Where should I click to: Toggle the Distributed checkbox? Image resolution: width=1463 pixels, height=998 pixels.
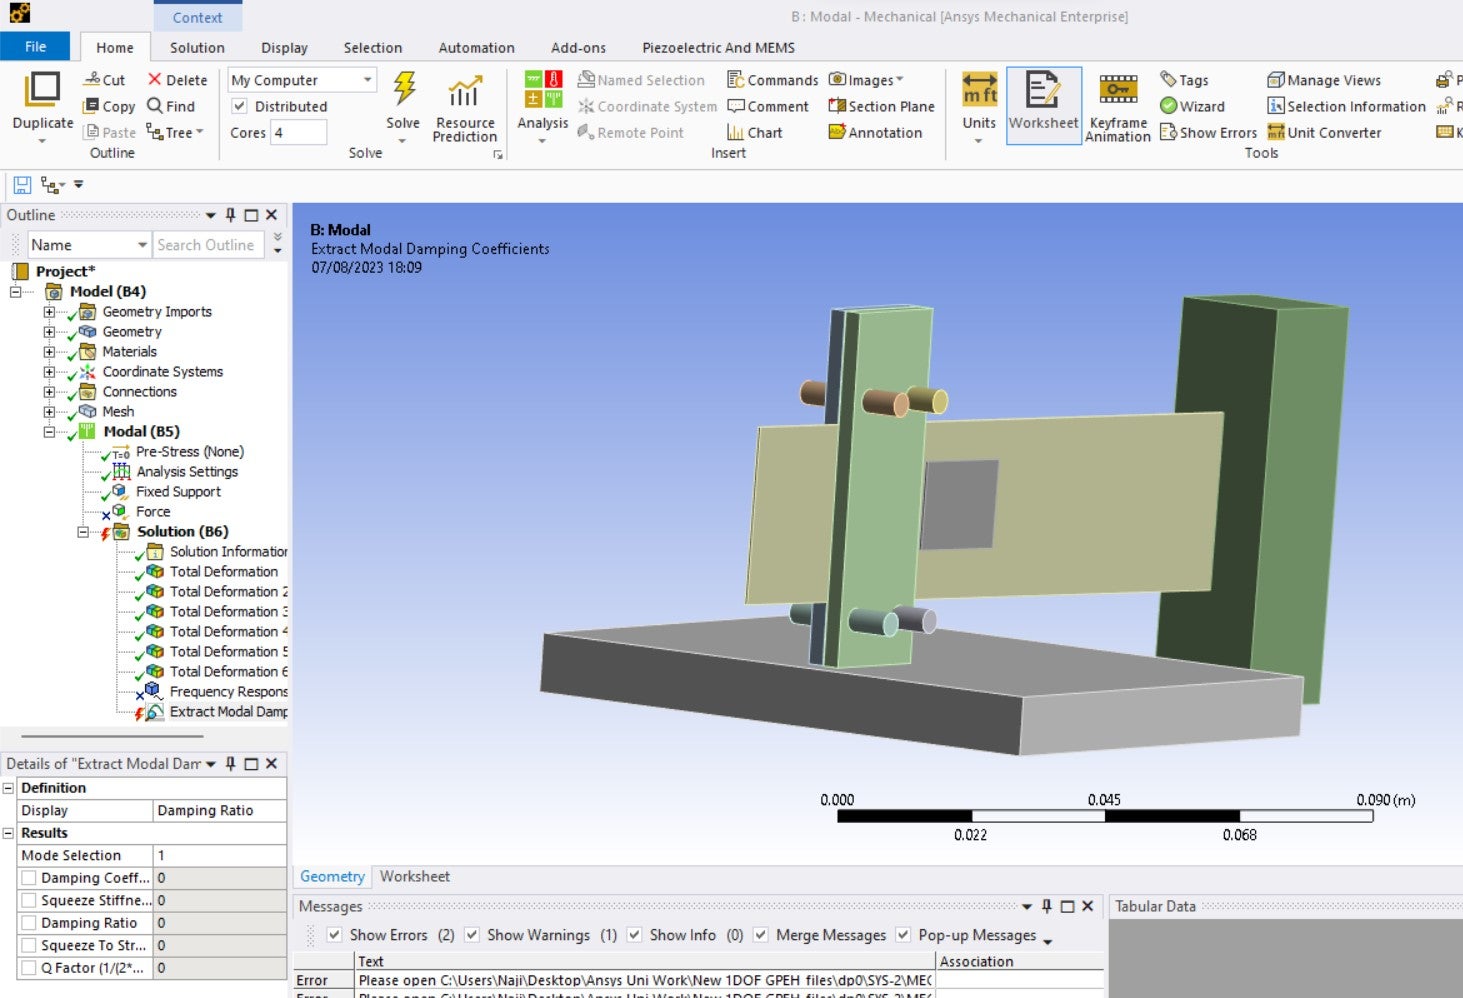[239, 106]
